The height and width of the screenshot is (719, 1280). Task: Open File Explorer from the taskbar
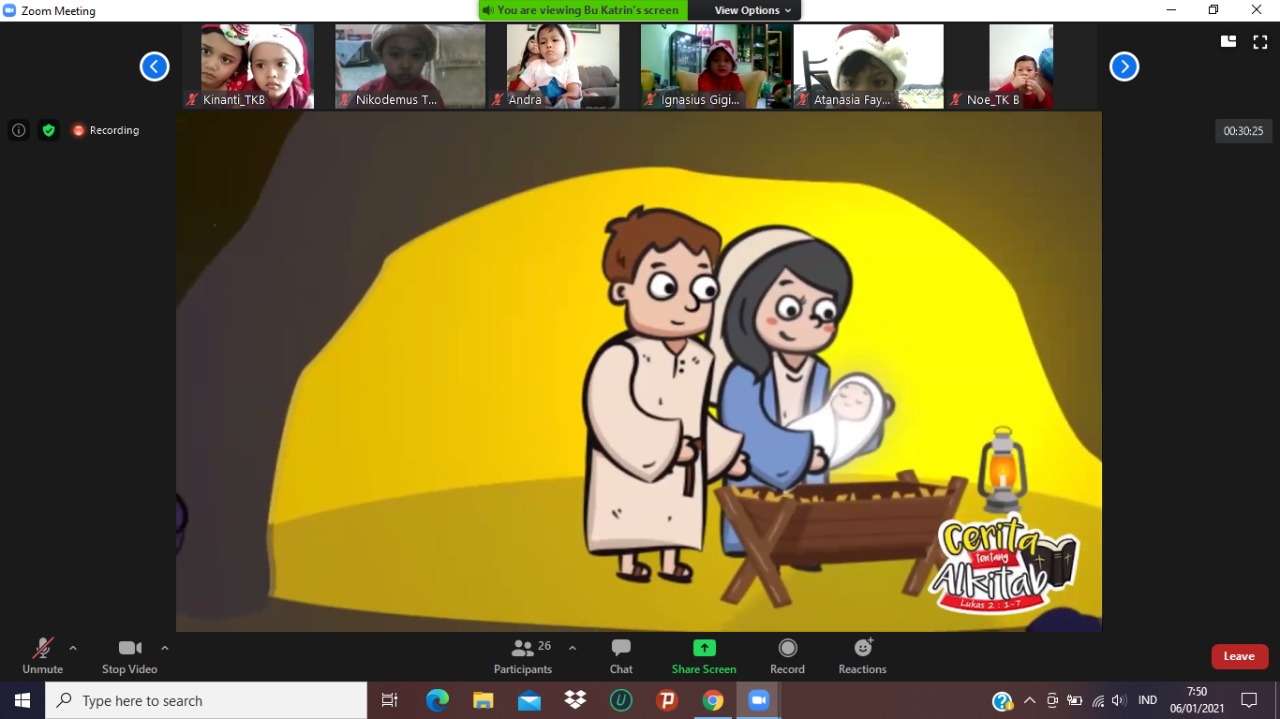483,700
